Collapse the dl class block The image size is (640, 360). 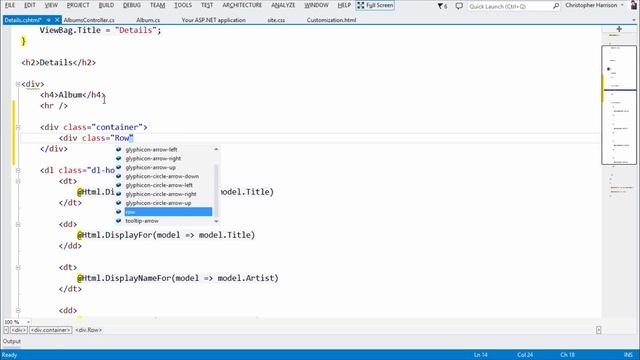tap(18, 170)
